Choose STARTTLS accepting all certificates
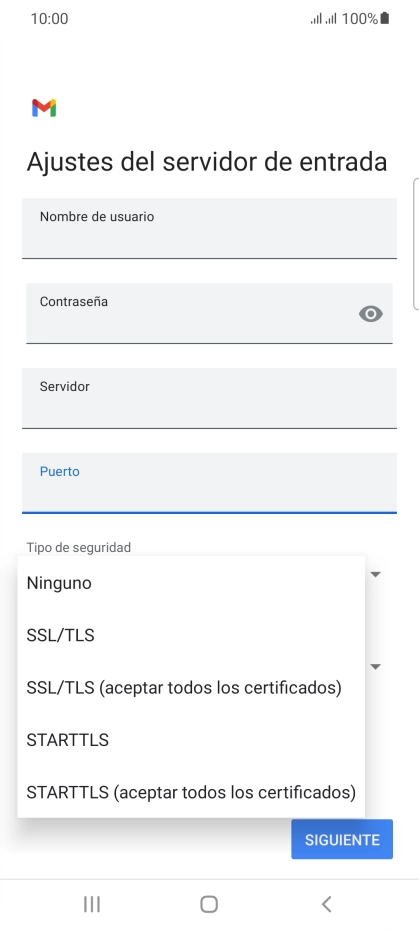Viewport: 419px width, 931px height. [x=191, y=792]
